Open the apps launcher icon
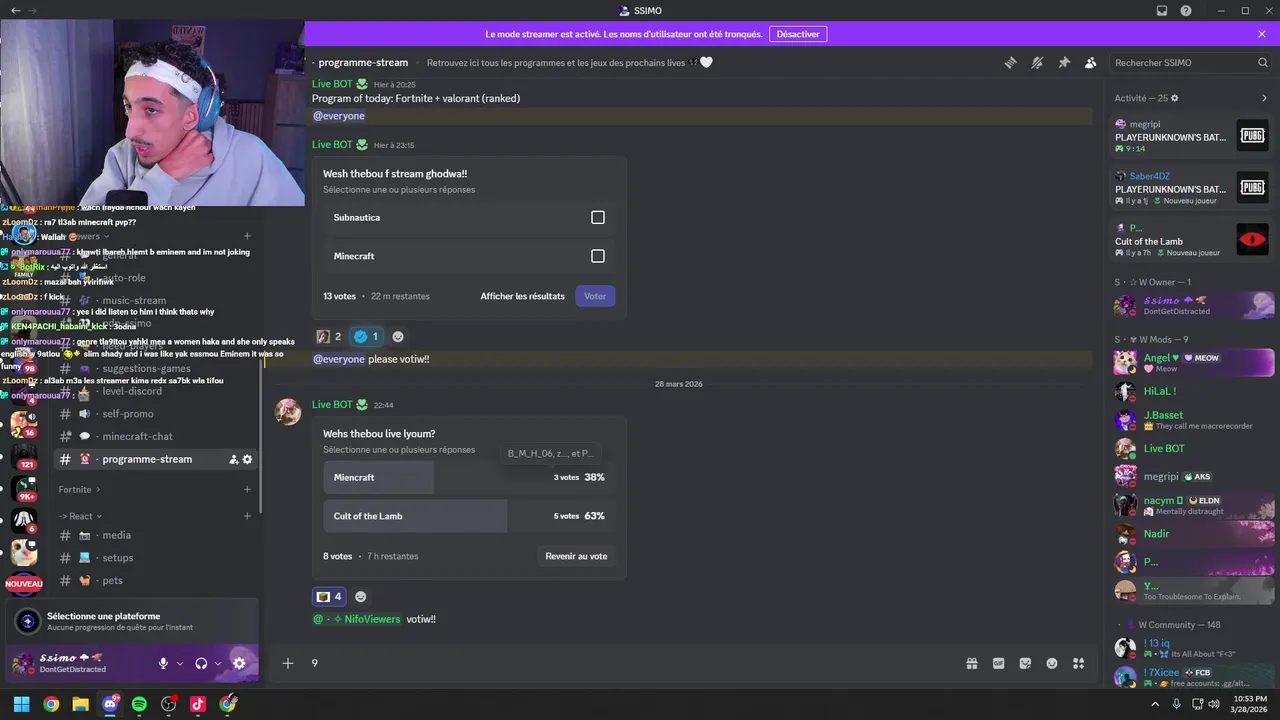1280x720 pixels. 1079,663
